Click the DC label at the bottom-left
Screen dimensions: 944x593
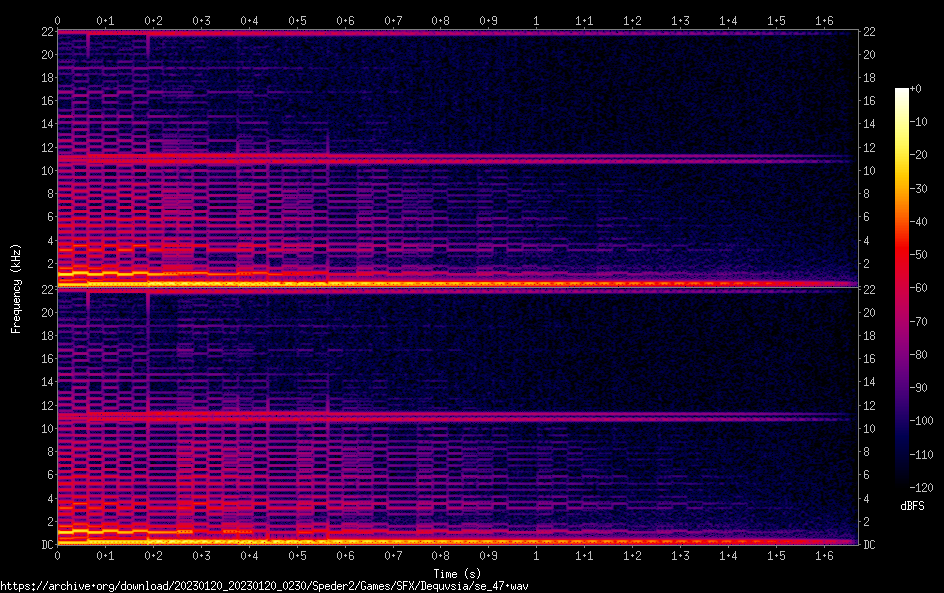[x=46, y=544]
